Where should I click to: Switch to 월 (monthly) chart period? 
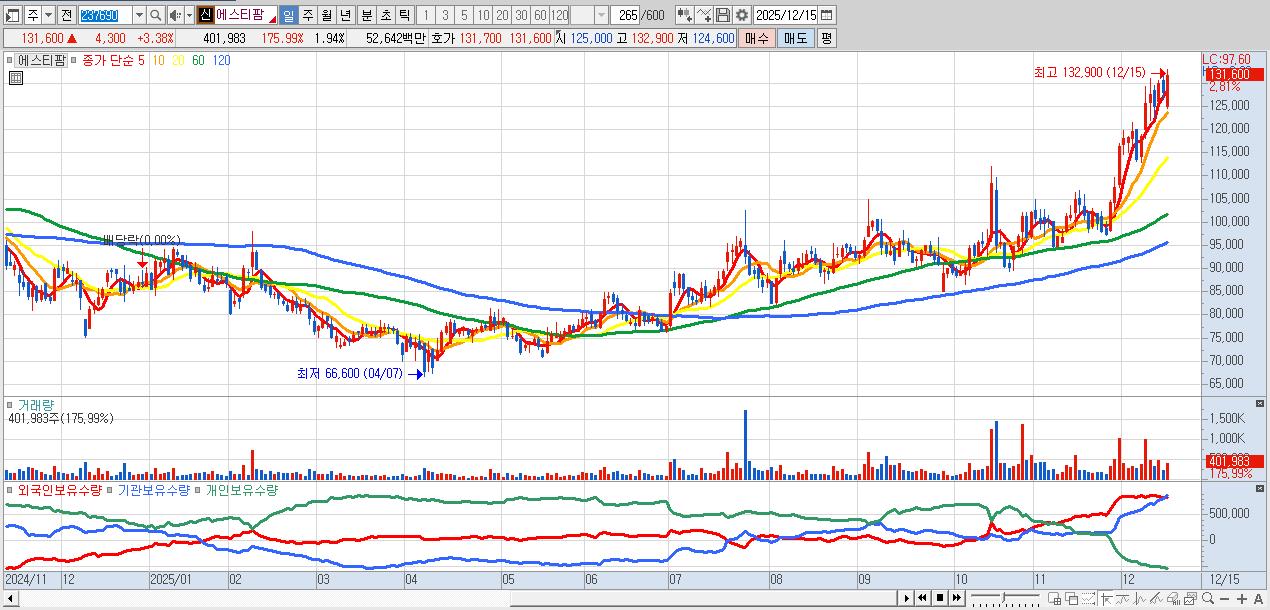click(326, 15)
